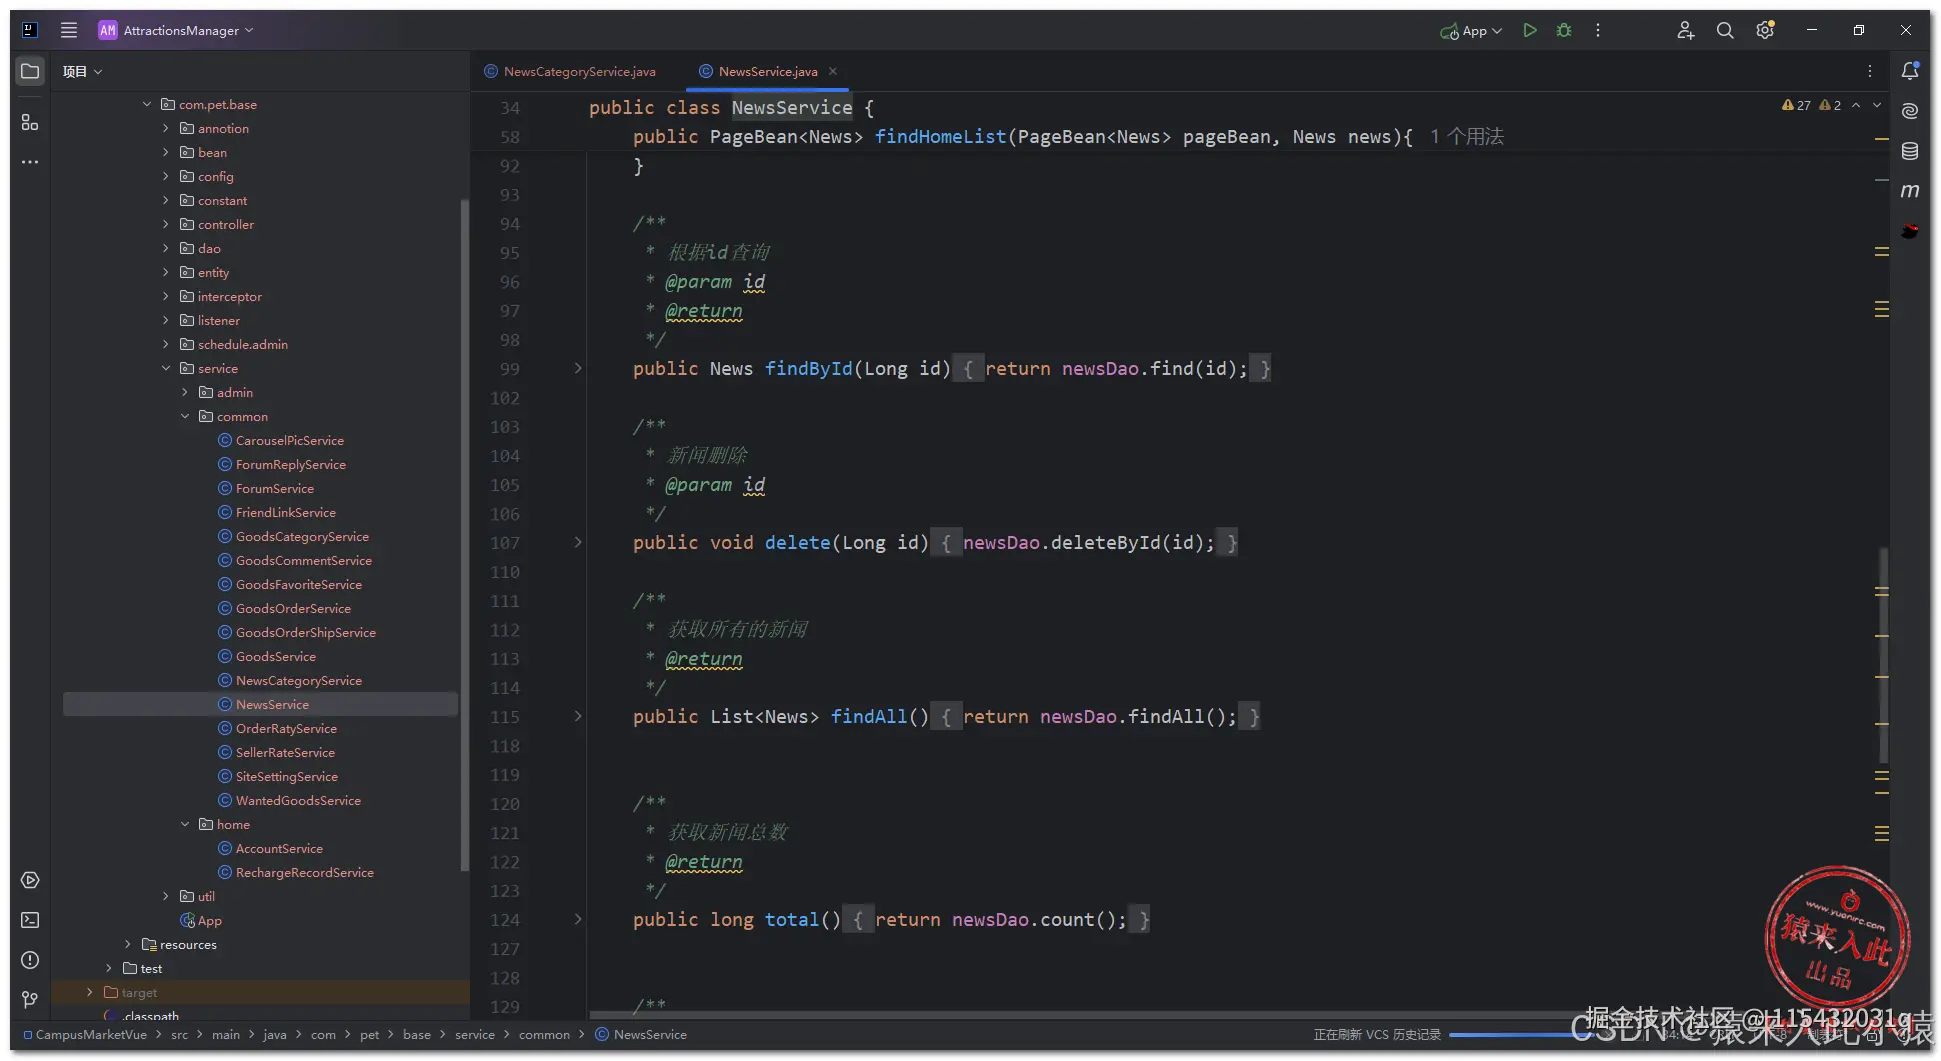
Task: Click the common breadcrumb segment
Action: click(x=544, y=1034)
